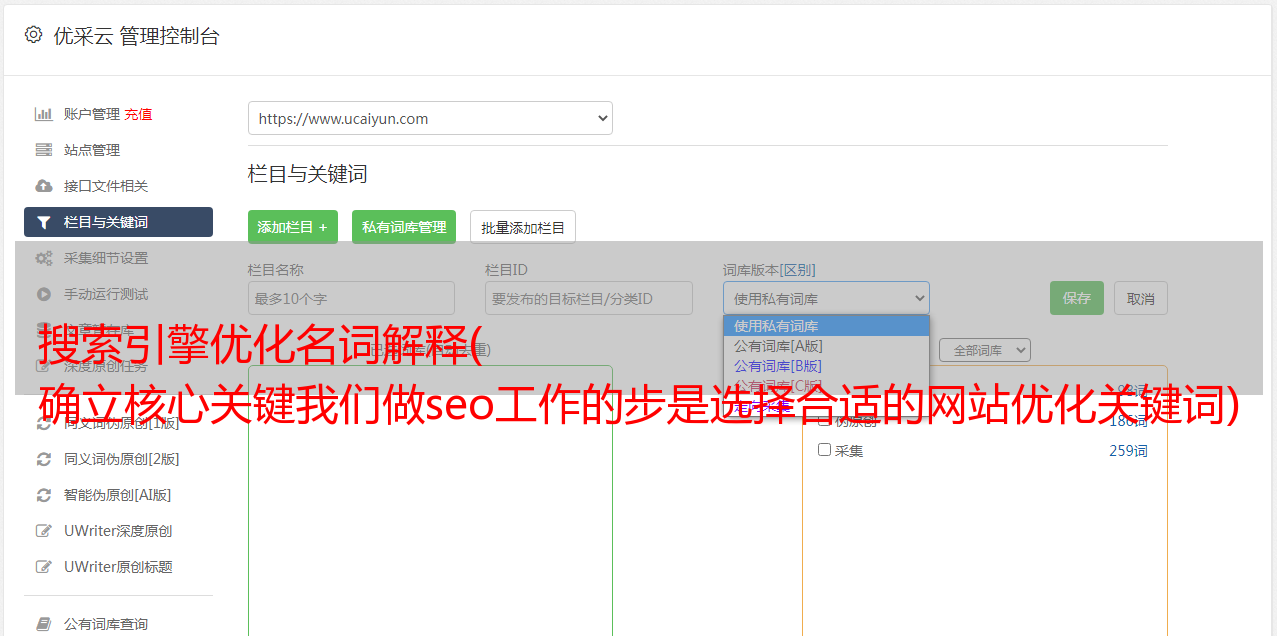This screenshot has width=1277, height=636.
Task: Click the server icon for 站点管理
Action: click(x=43, y=150)
